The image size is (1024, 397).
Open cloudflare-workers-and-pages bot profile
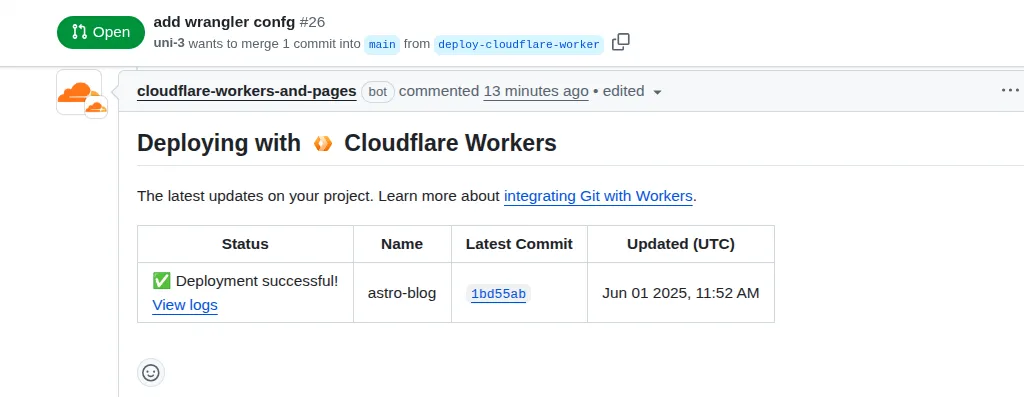(x=247, y=91)
